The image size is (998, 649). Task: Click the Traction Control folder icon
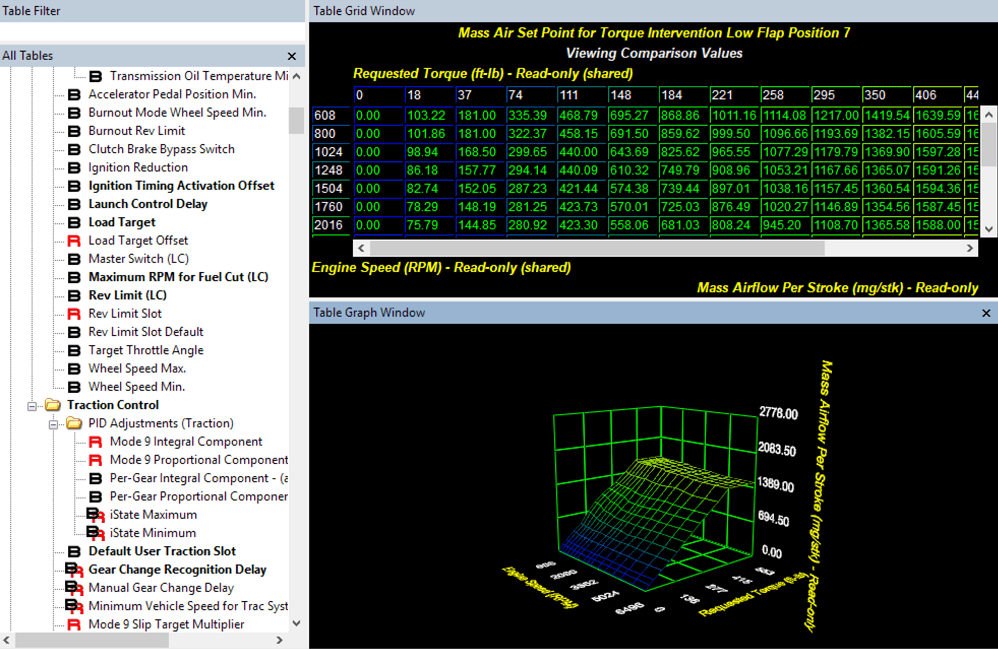coord(53,405)
